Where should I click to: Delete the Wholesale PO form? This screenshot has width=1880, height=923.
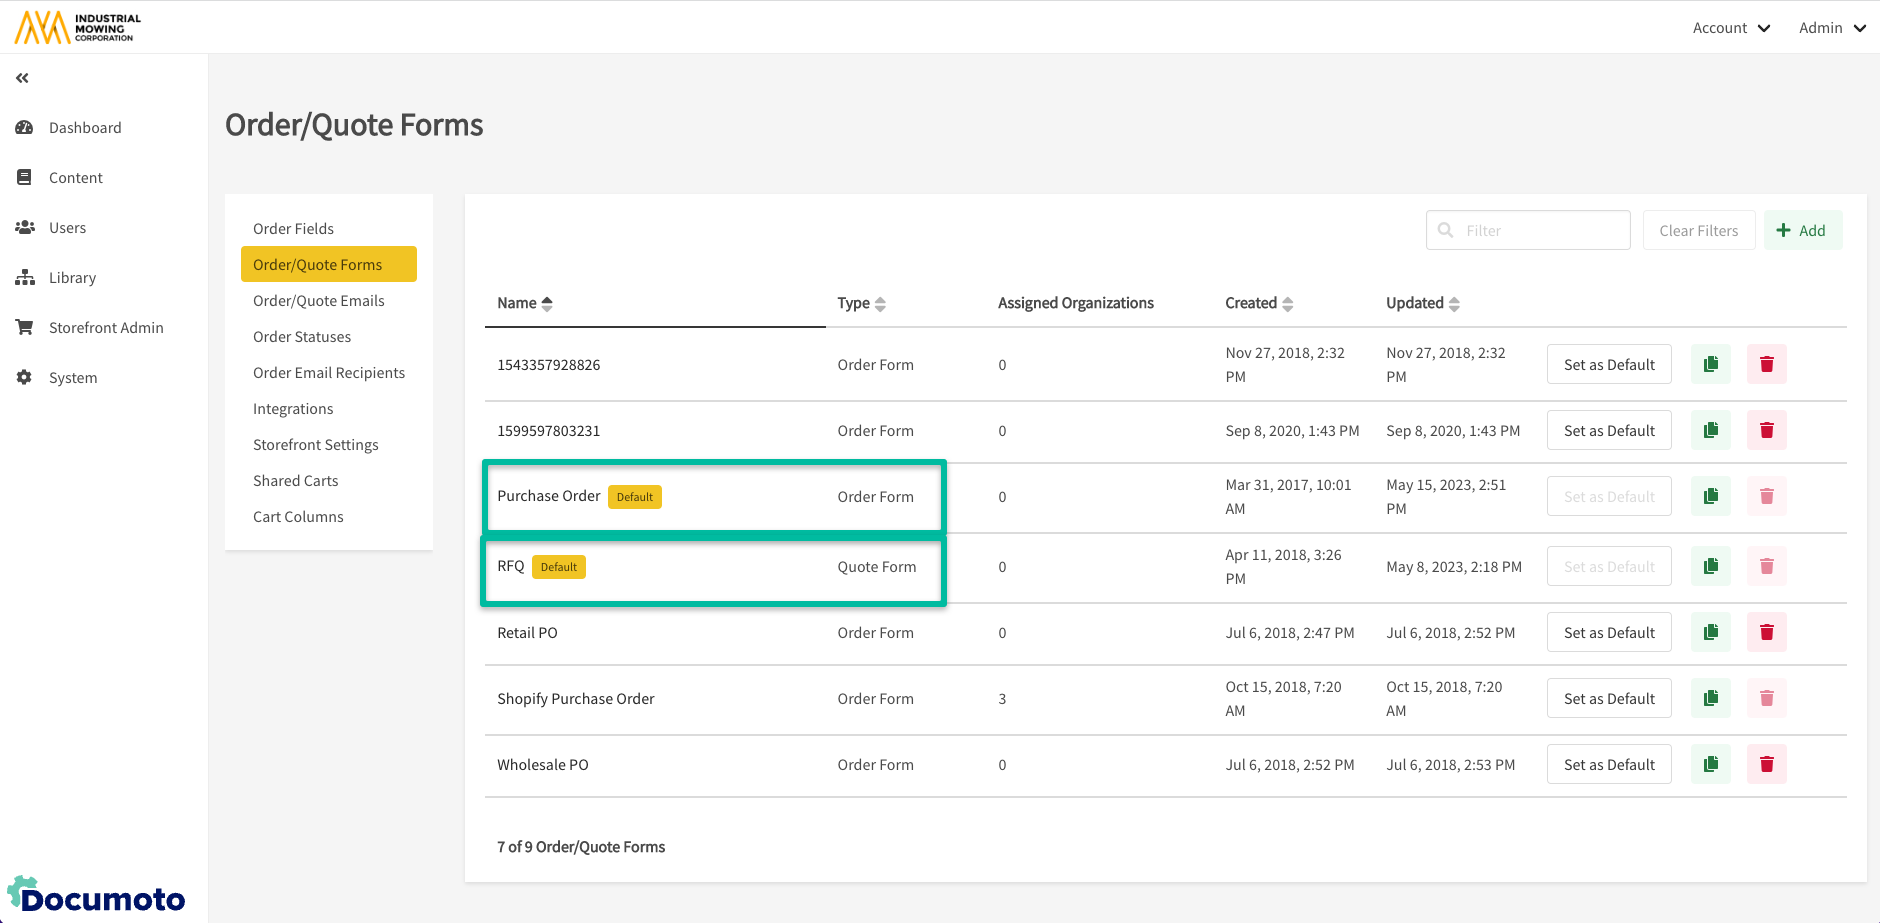coord(1766,764)
